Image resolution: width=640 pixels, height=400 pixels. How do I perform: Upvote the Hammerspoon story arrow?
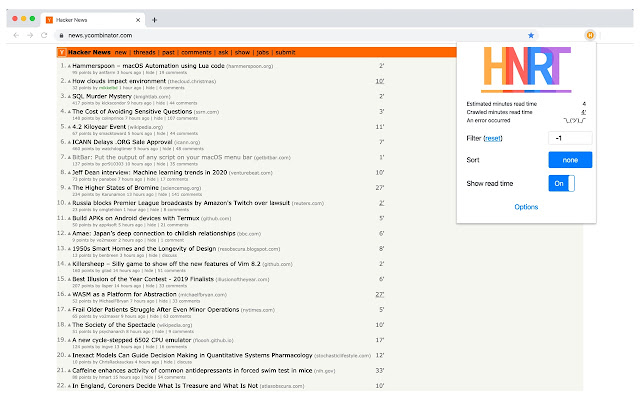pos(69,66)
